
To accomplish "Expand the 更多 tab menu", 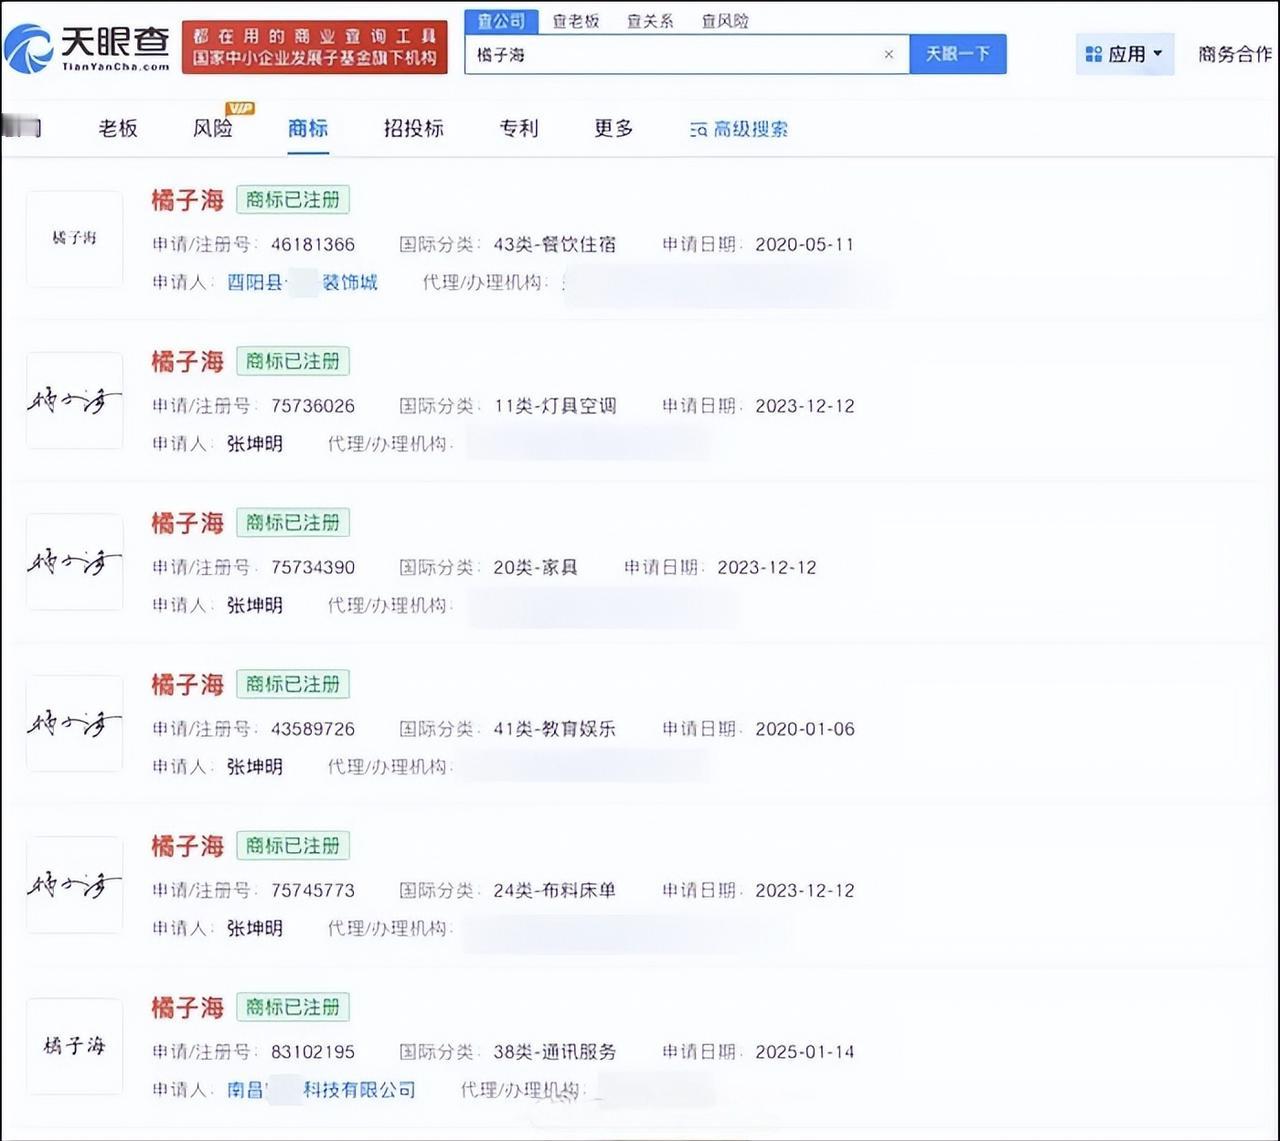I will point(614,128).
